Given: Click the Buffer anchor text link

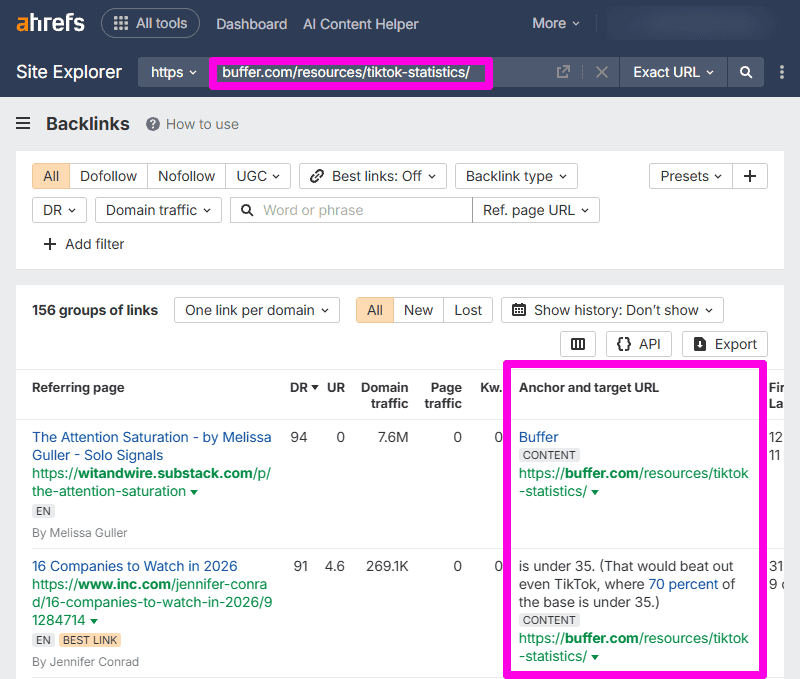Looking at the screenshot, I should coord(538,437).
